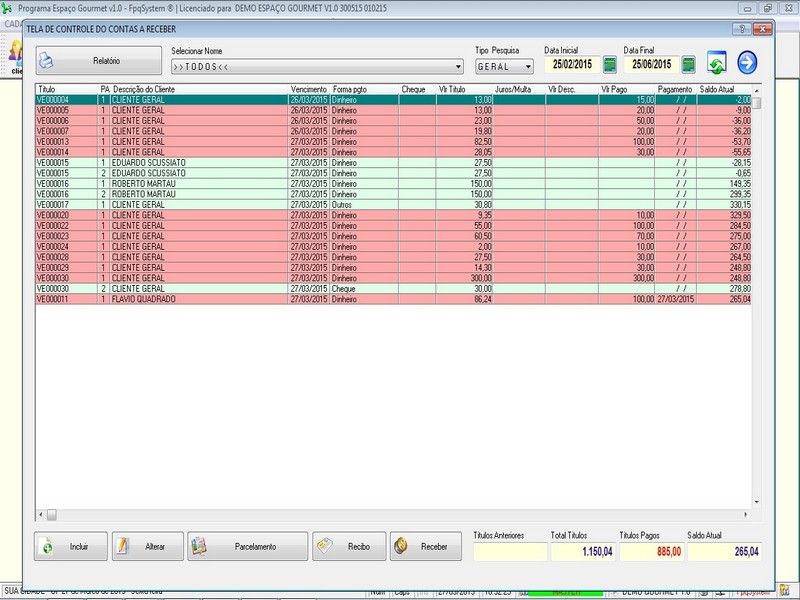The height and width of the screenshot is (600, 800).
Task: Expand the Selecionar Nome dropdown
Action: pyautogui.click(x=458, y=67)
